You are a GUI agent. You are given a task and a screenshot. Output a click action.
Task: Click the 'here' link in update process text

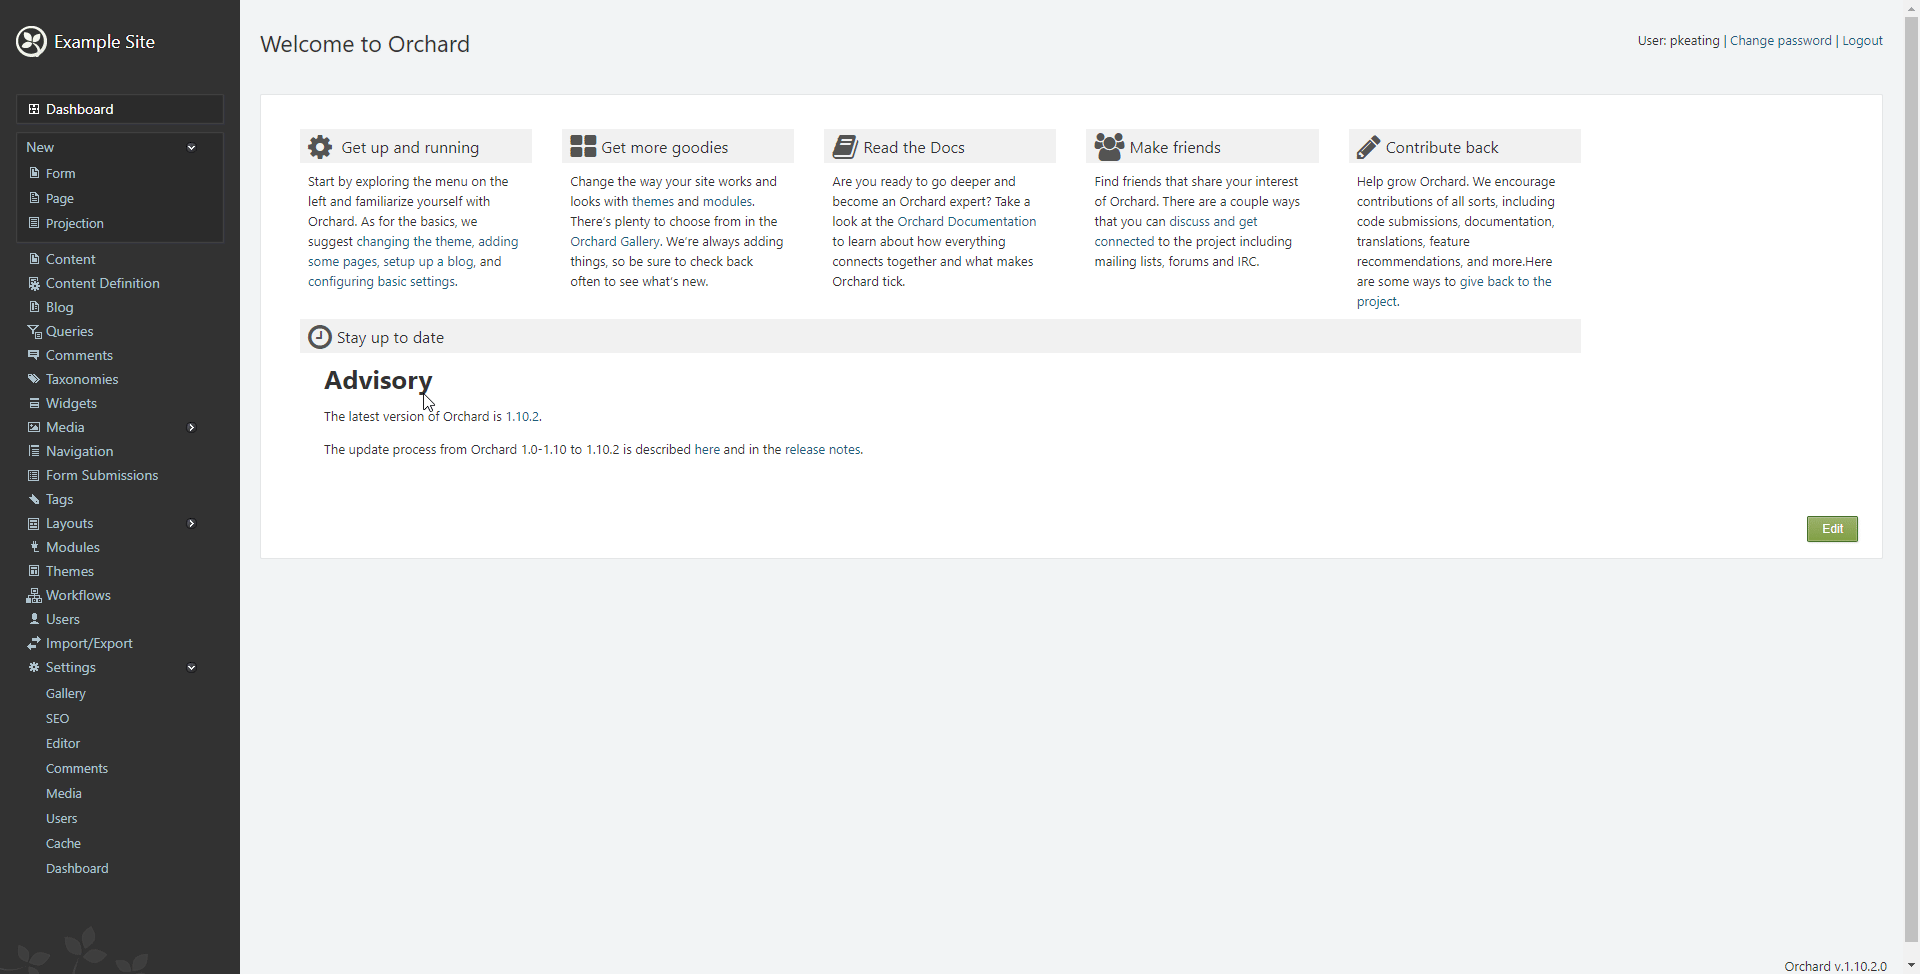[707, 450]
